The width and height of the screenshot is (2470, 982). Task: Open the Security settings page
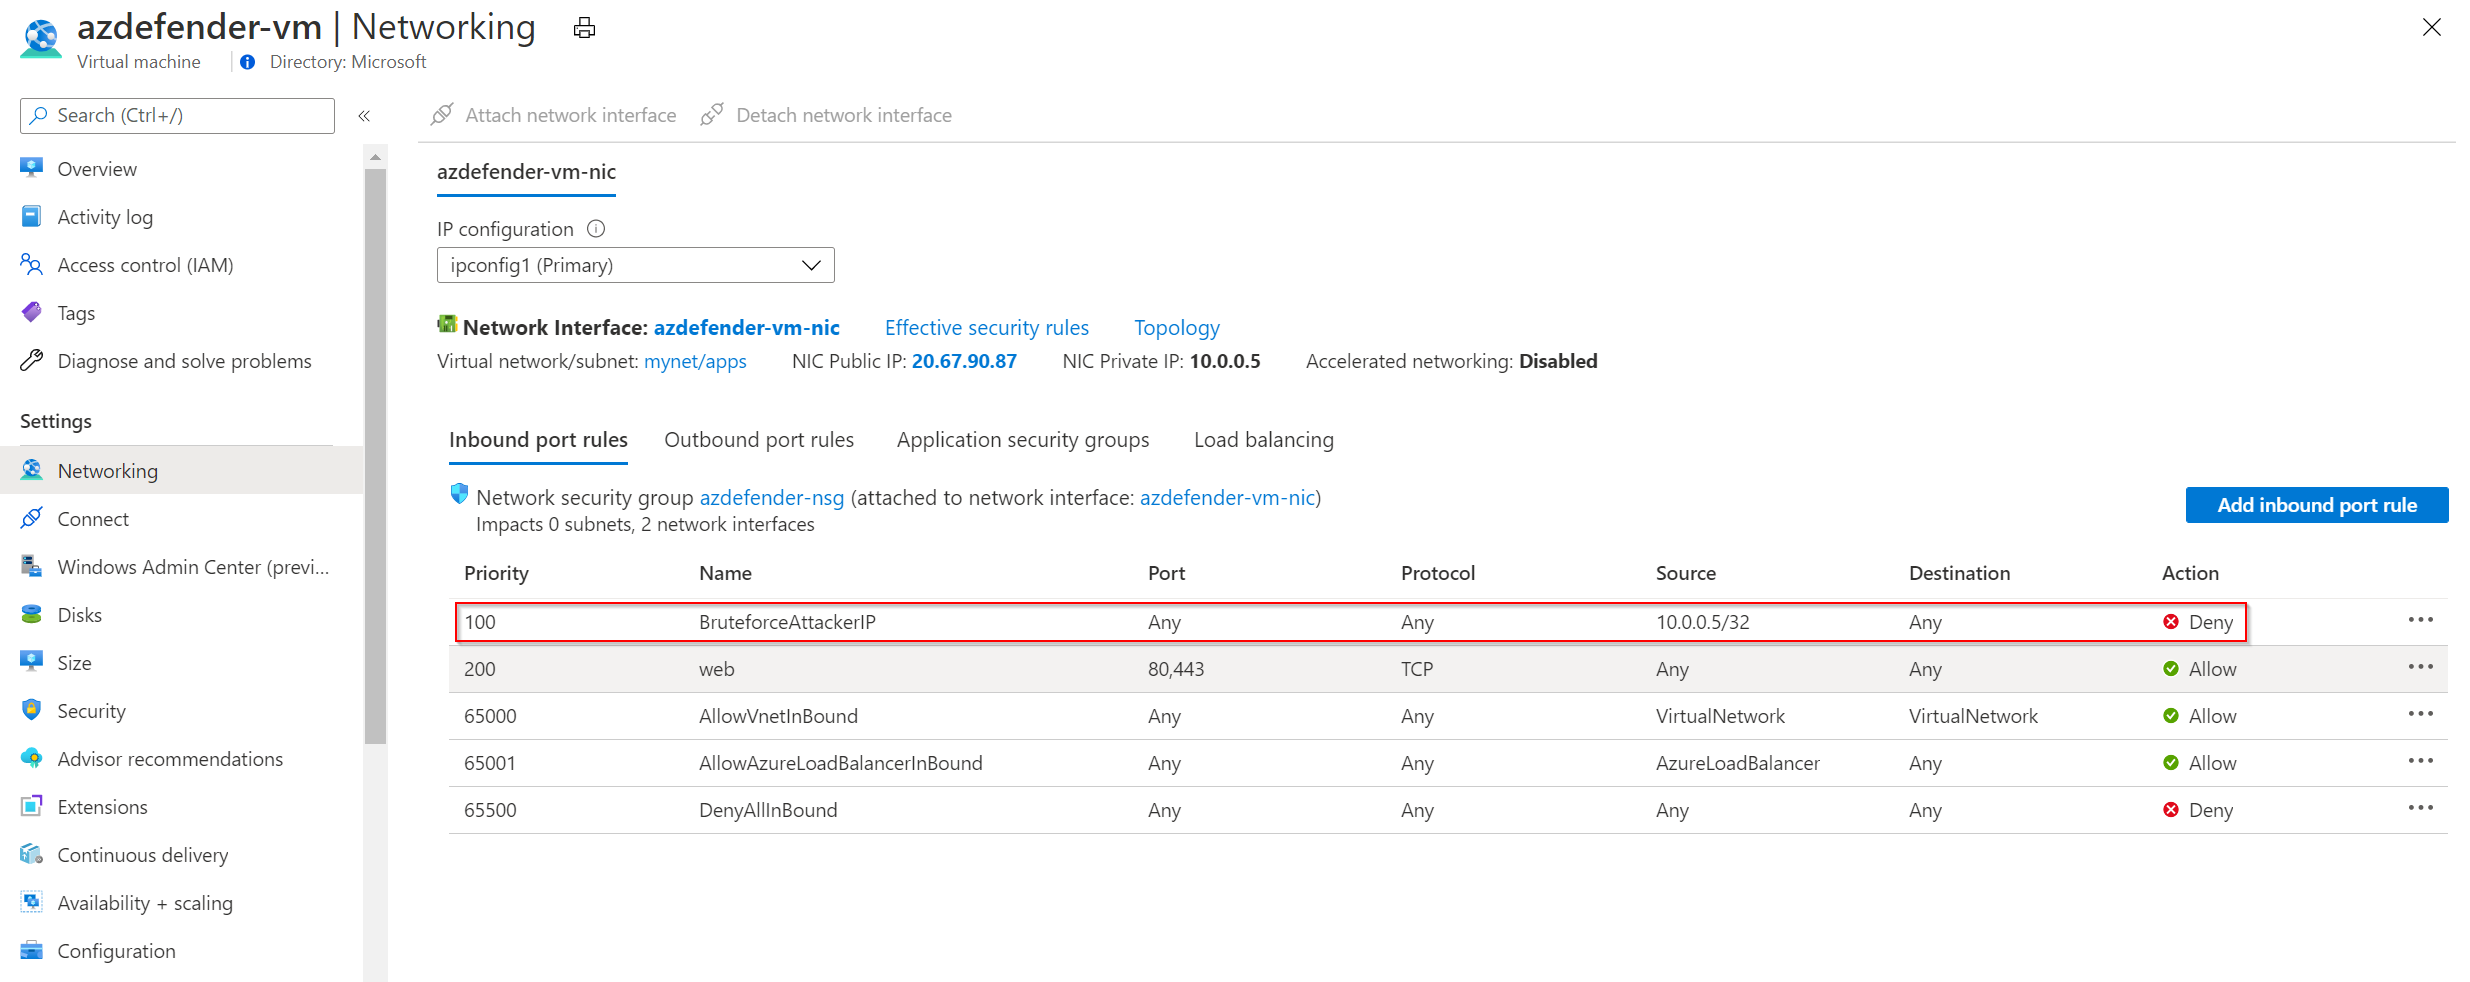point(91,711)
